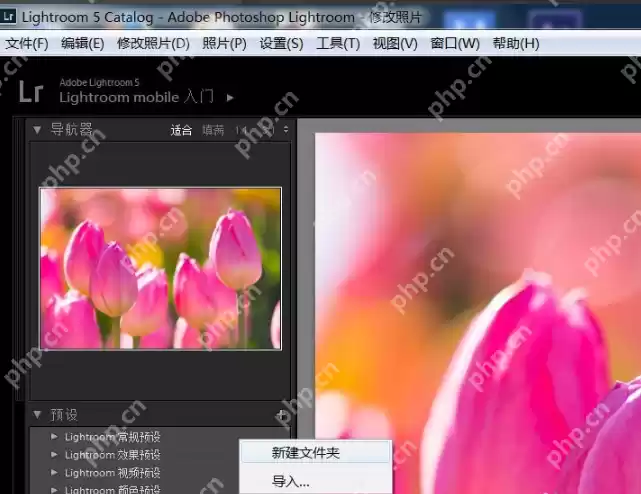Collapse the 导航器 panel
641x494 pixels.
point(37,130)
